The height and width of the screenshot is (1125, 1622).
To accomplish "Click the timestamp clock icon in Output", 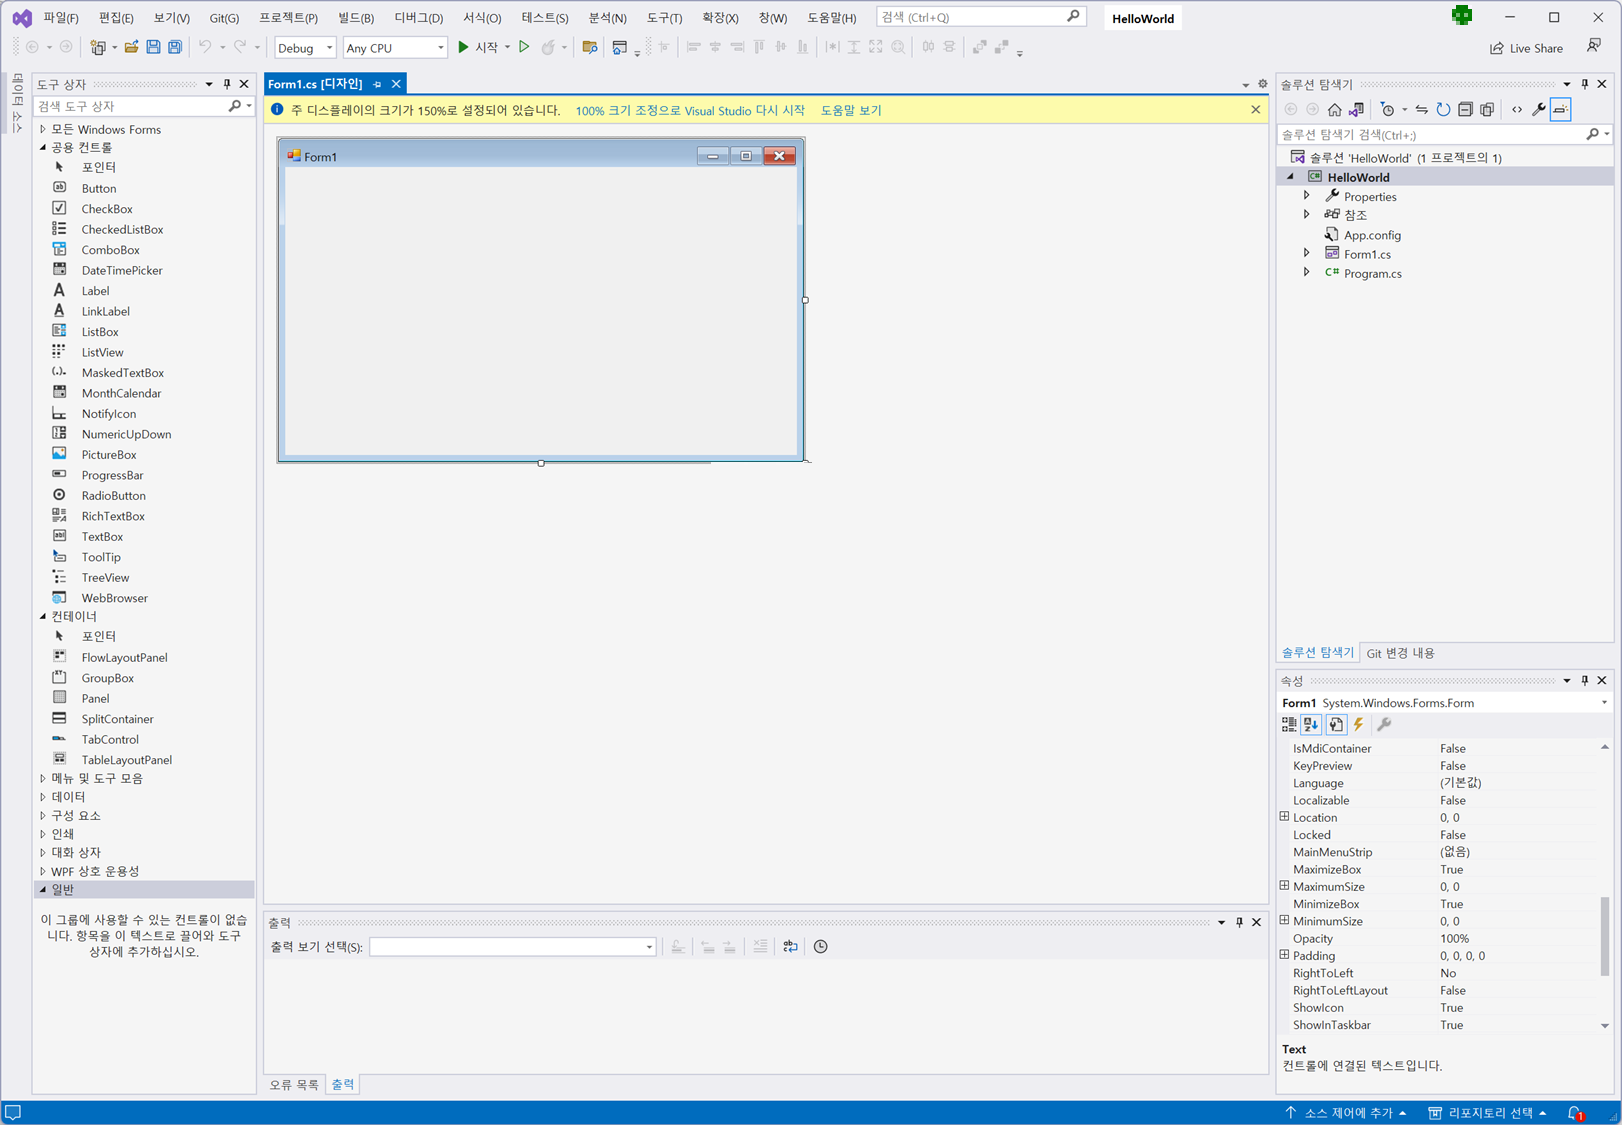I will pos(821,946).
